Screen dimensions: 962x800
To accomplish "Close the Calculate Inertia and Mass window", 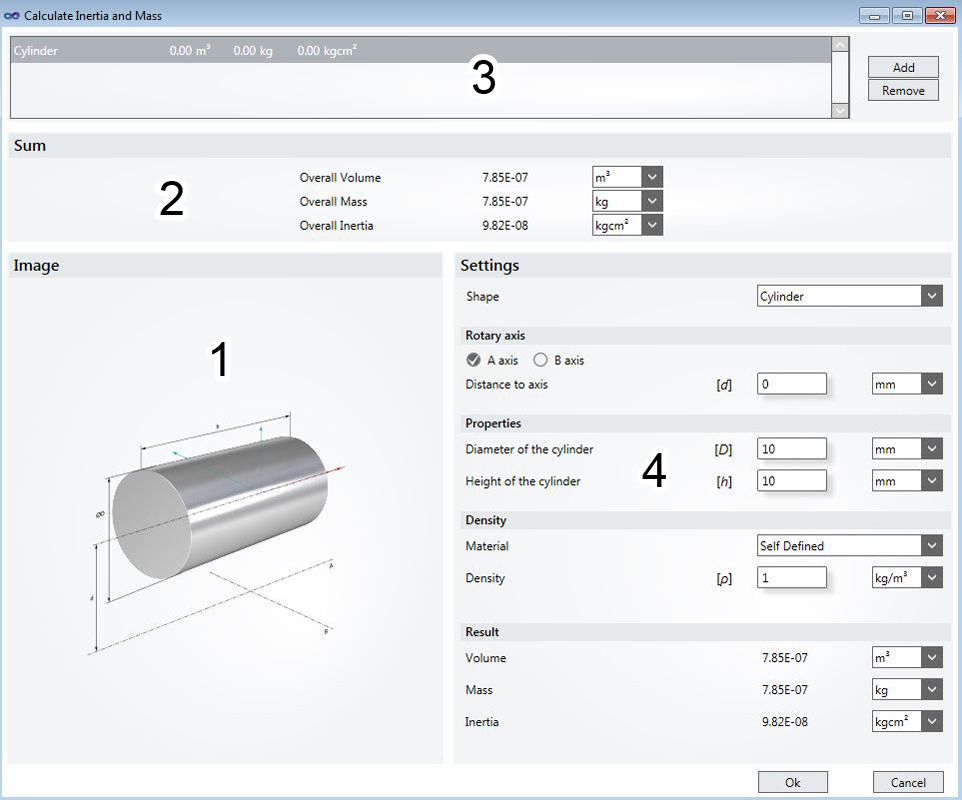I will 939,15.
